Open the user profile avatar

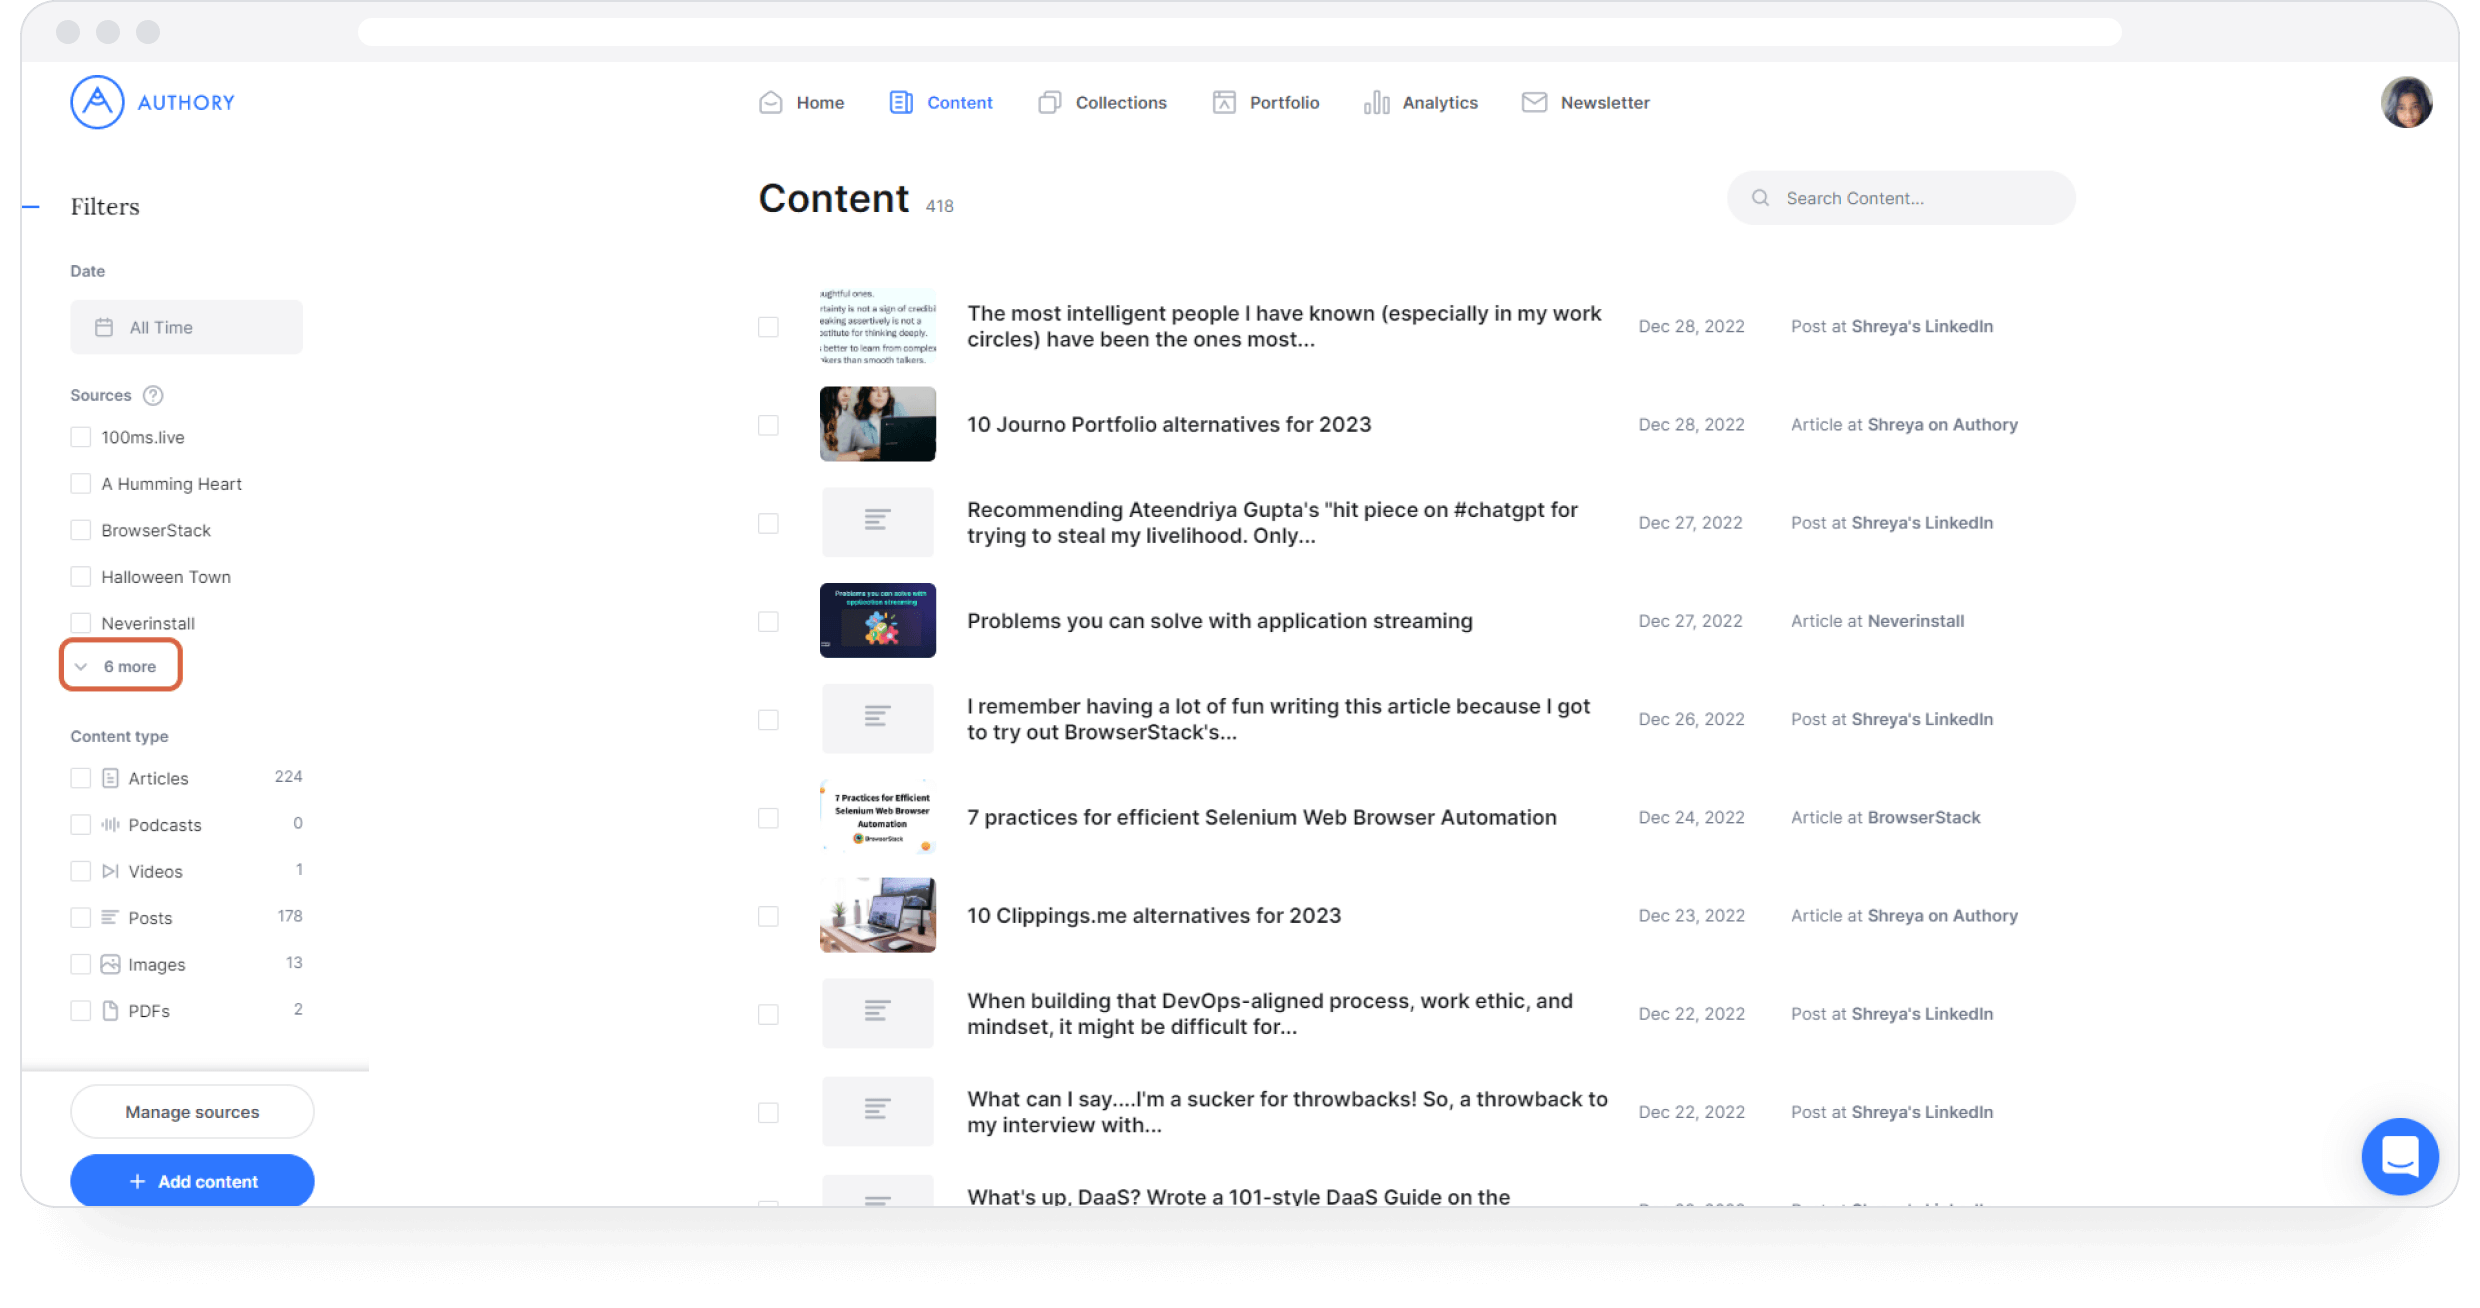click(x=2406, y=102)
